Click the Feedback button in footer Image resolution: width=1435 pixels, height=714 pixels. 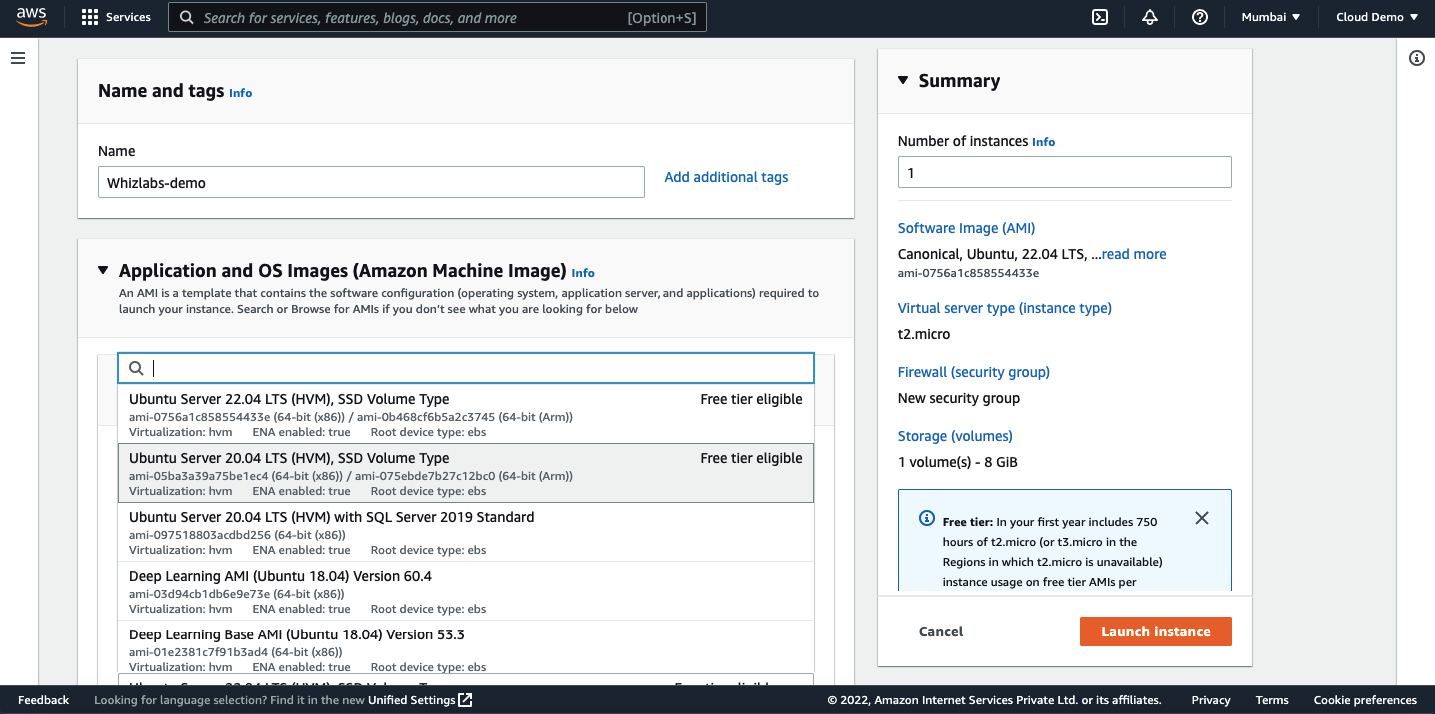[44, 700]
